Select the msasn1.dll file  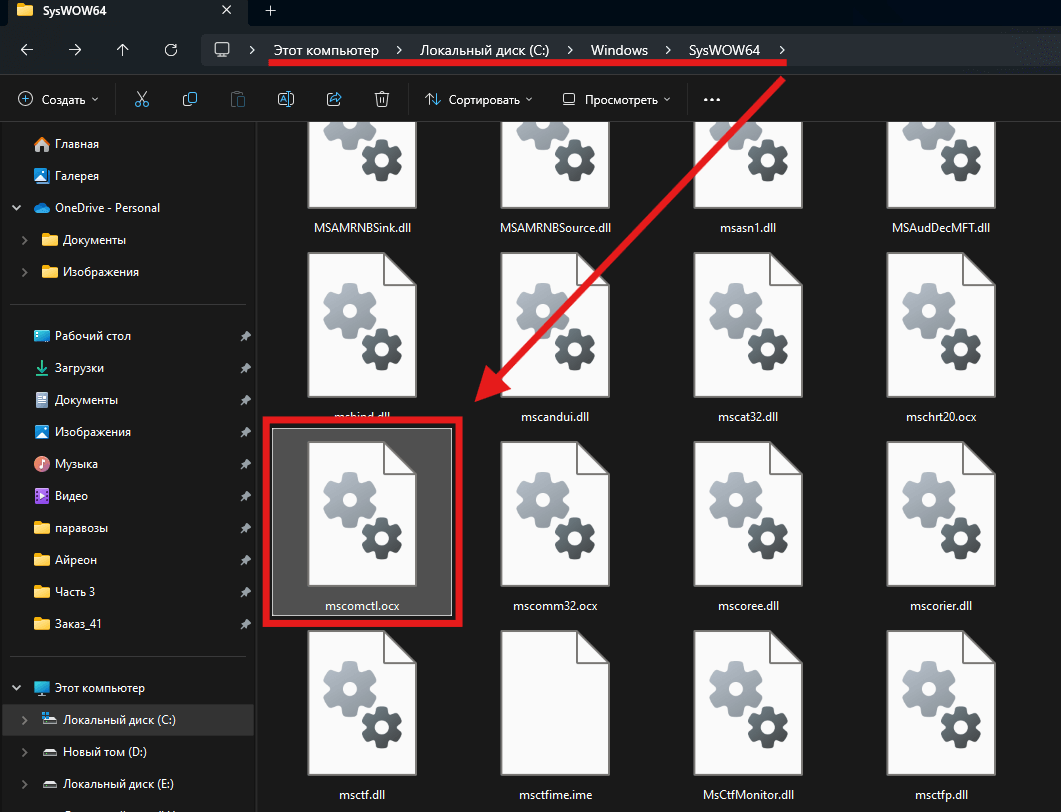(748, 179)
